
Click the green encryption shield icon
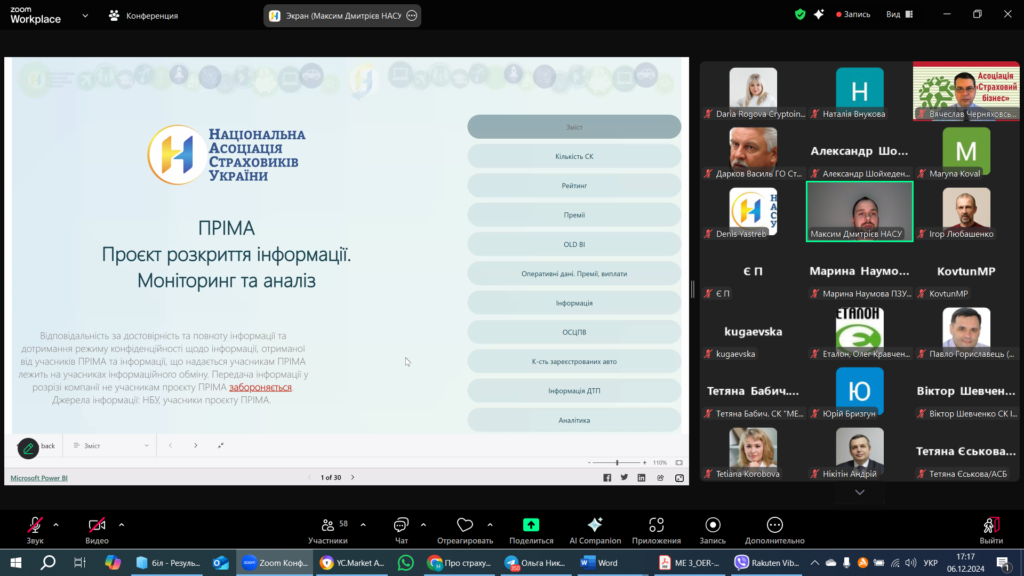[800, 14]
